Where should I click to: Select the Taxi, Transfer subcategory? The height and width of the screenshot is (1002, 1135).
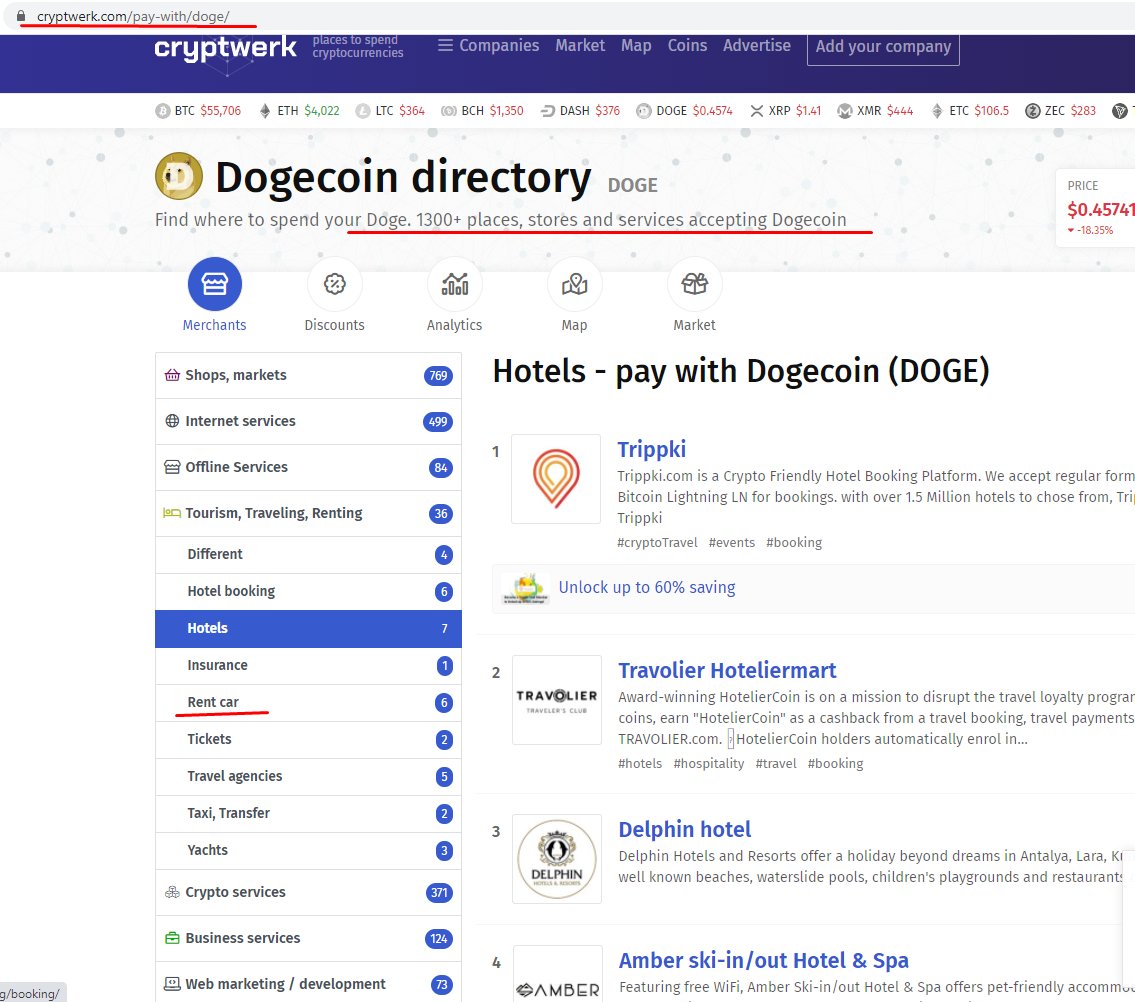308,813
